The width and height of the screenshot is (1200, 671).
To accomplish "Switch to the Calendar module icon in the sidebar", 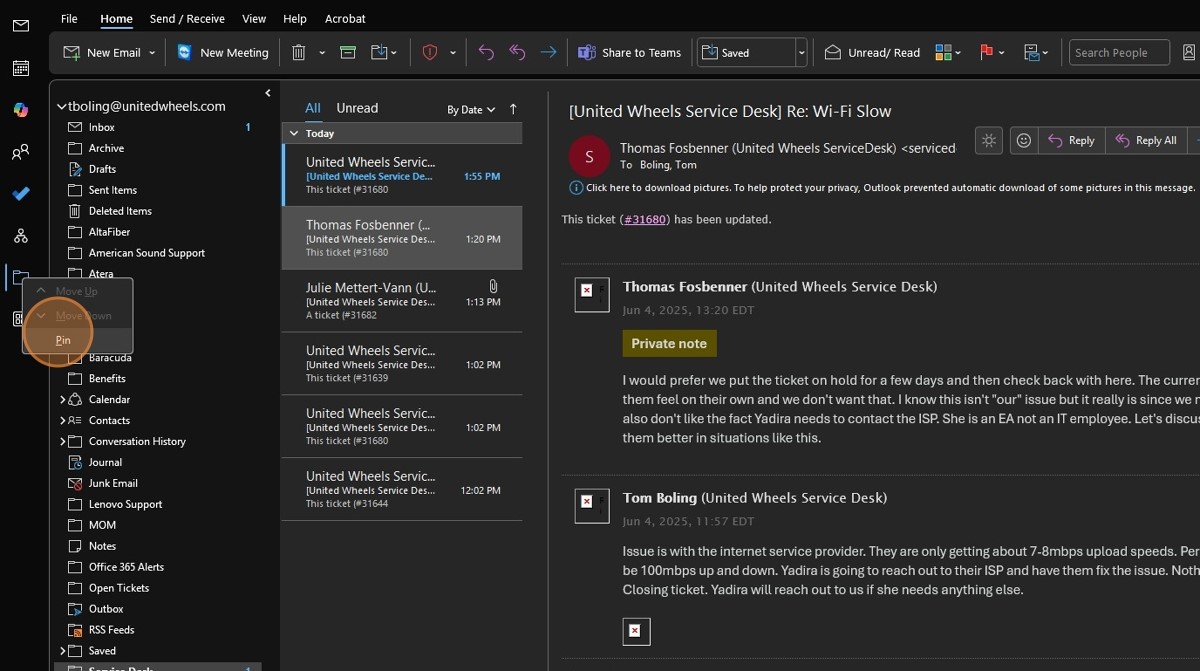I will [20, 68].
